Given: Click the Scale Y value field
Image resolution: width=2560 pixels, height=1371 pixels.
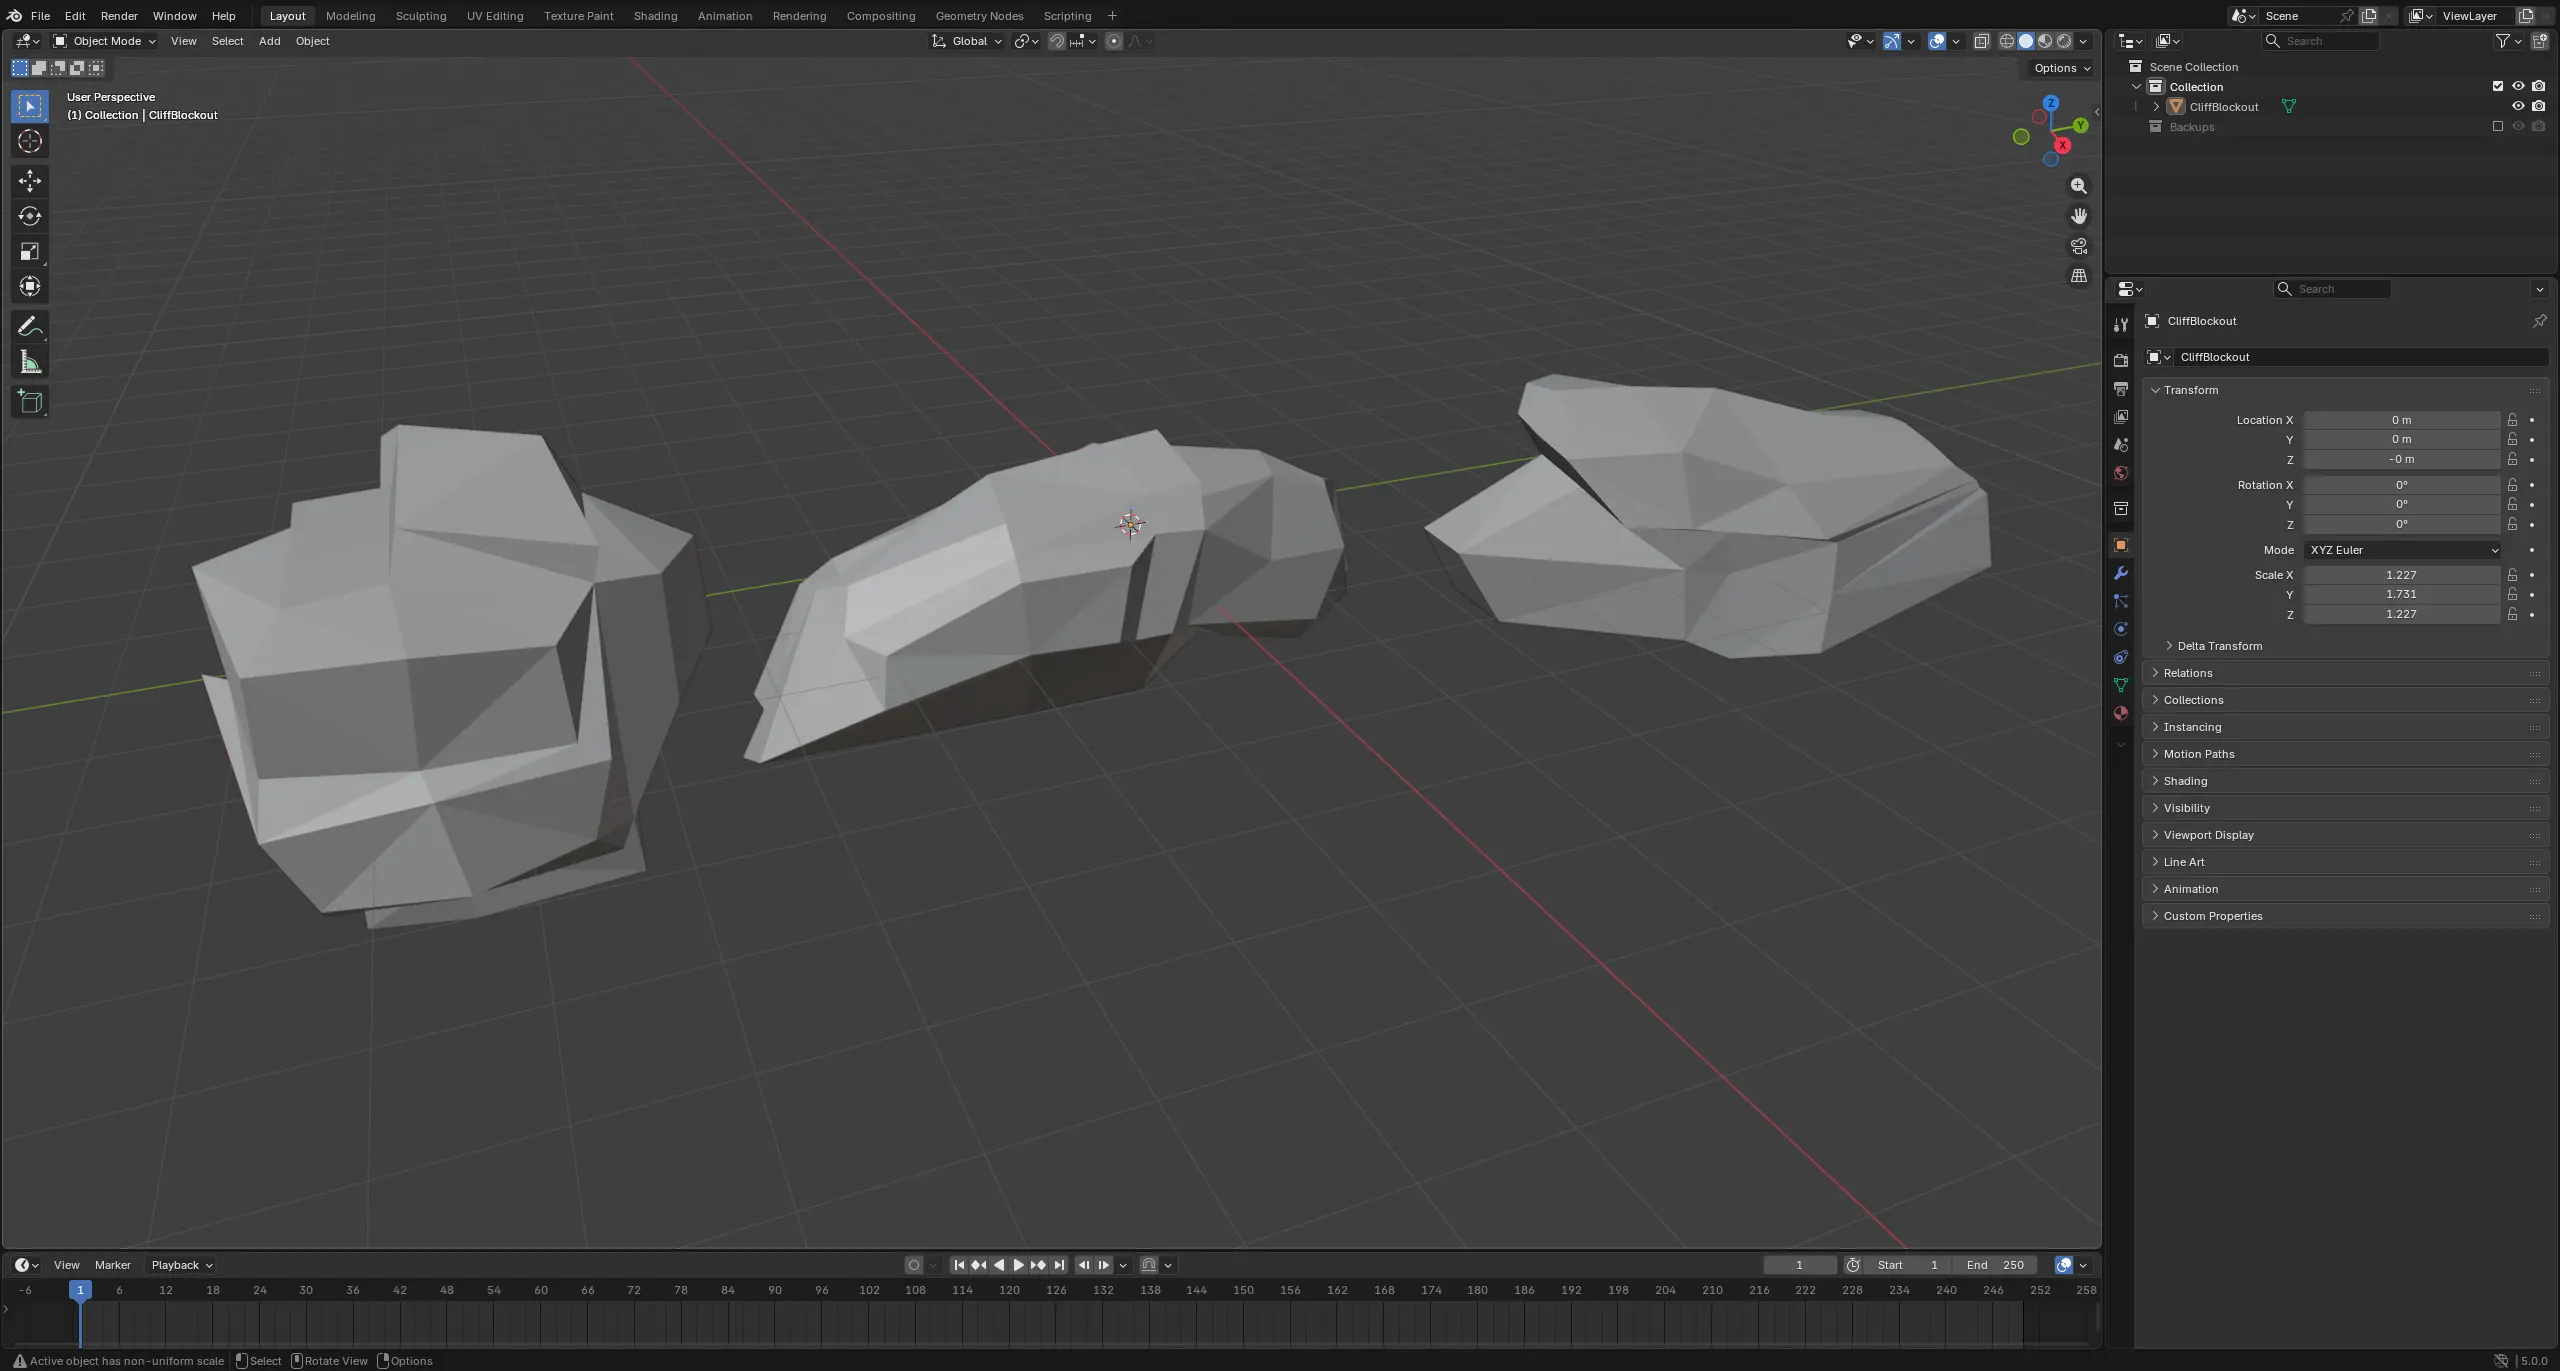Looking at the screenshot, I should point(2400,594).
